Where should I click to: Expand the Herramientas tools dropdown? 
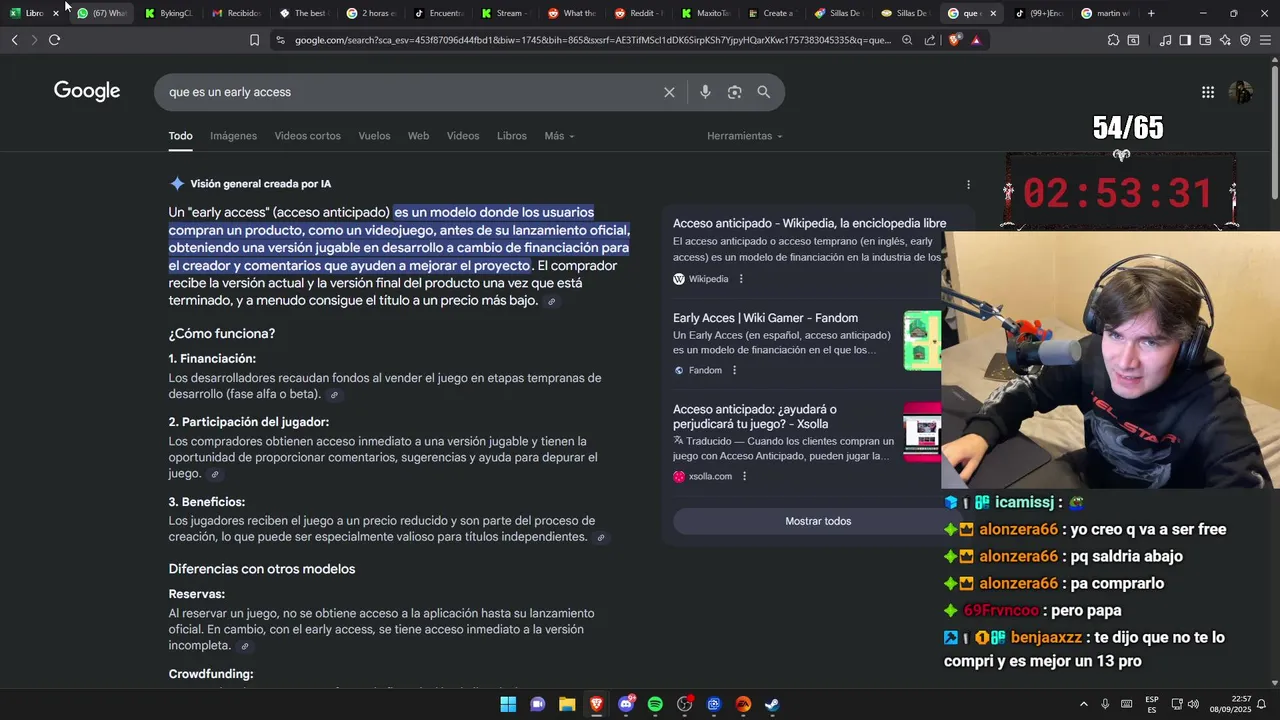744,136
